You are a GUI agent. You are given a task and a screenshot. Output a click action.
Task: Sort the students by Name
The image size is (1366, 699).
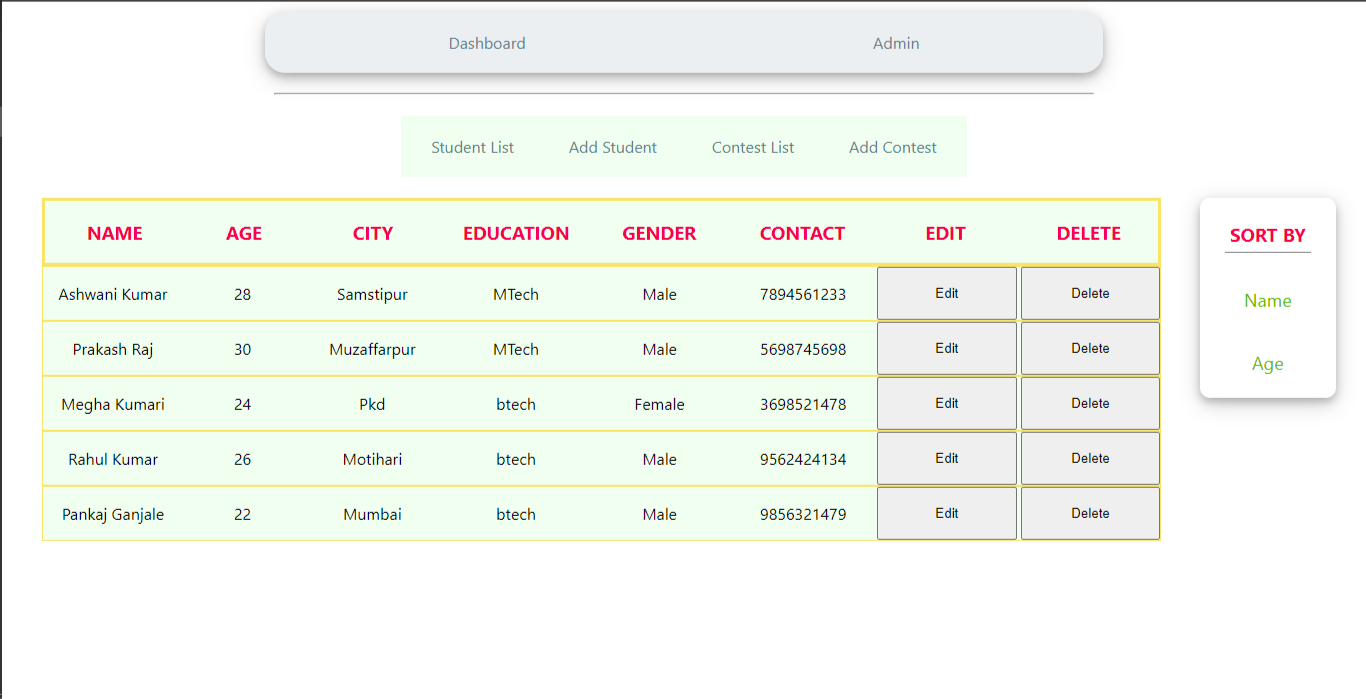click(x=1267, y=300)
